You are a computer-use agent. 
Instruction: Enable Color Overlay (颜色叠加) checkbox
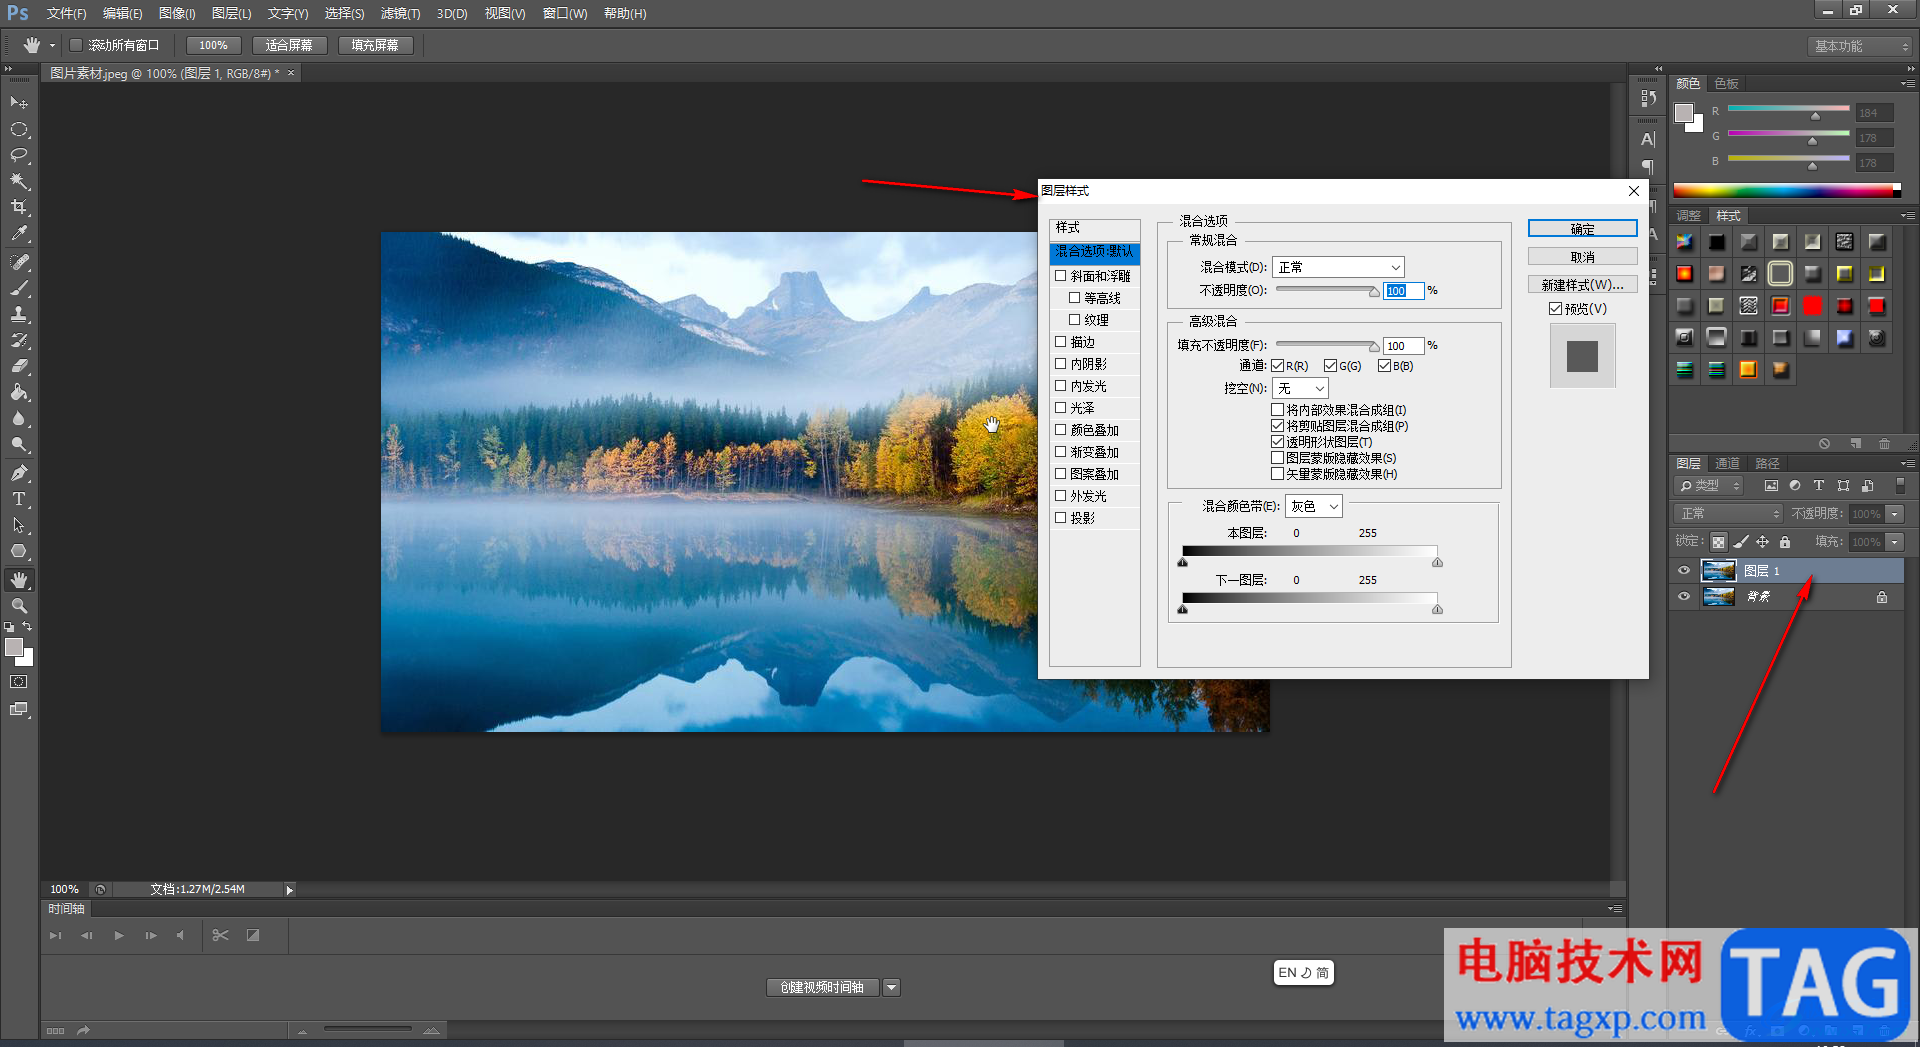1061,430
